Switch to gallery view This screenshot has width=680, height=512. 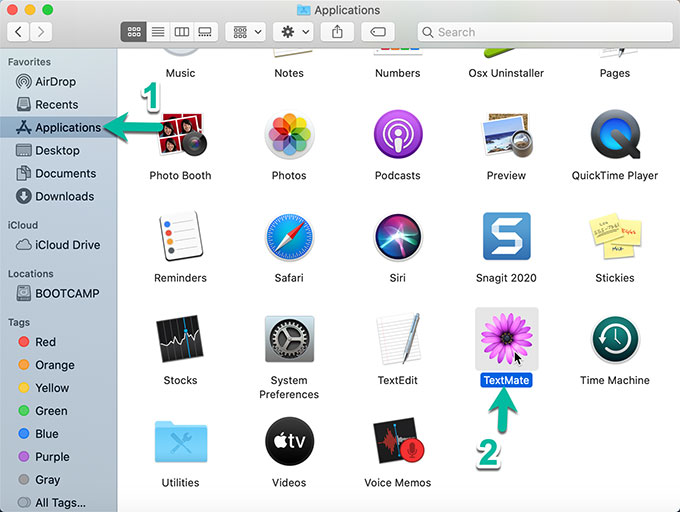pyautogui.click(x=205, y=32)
